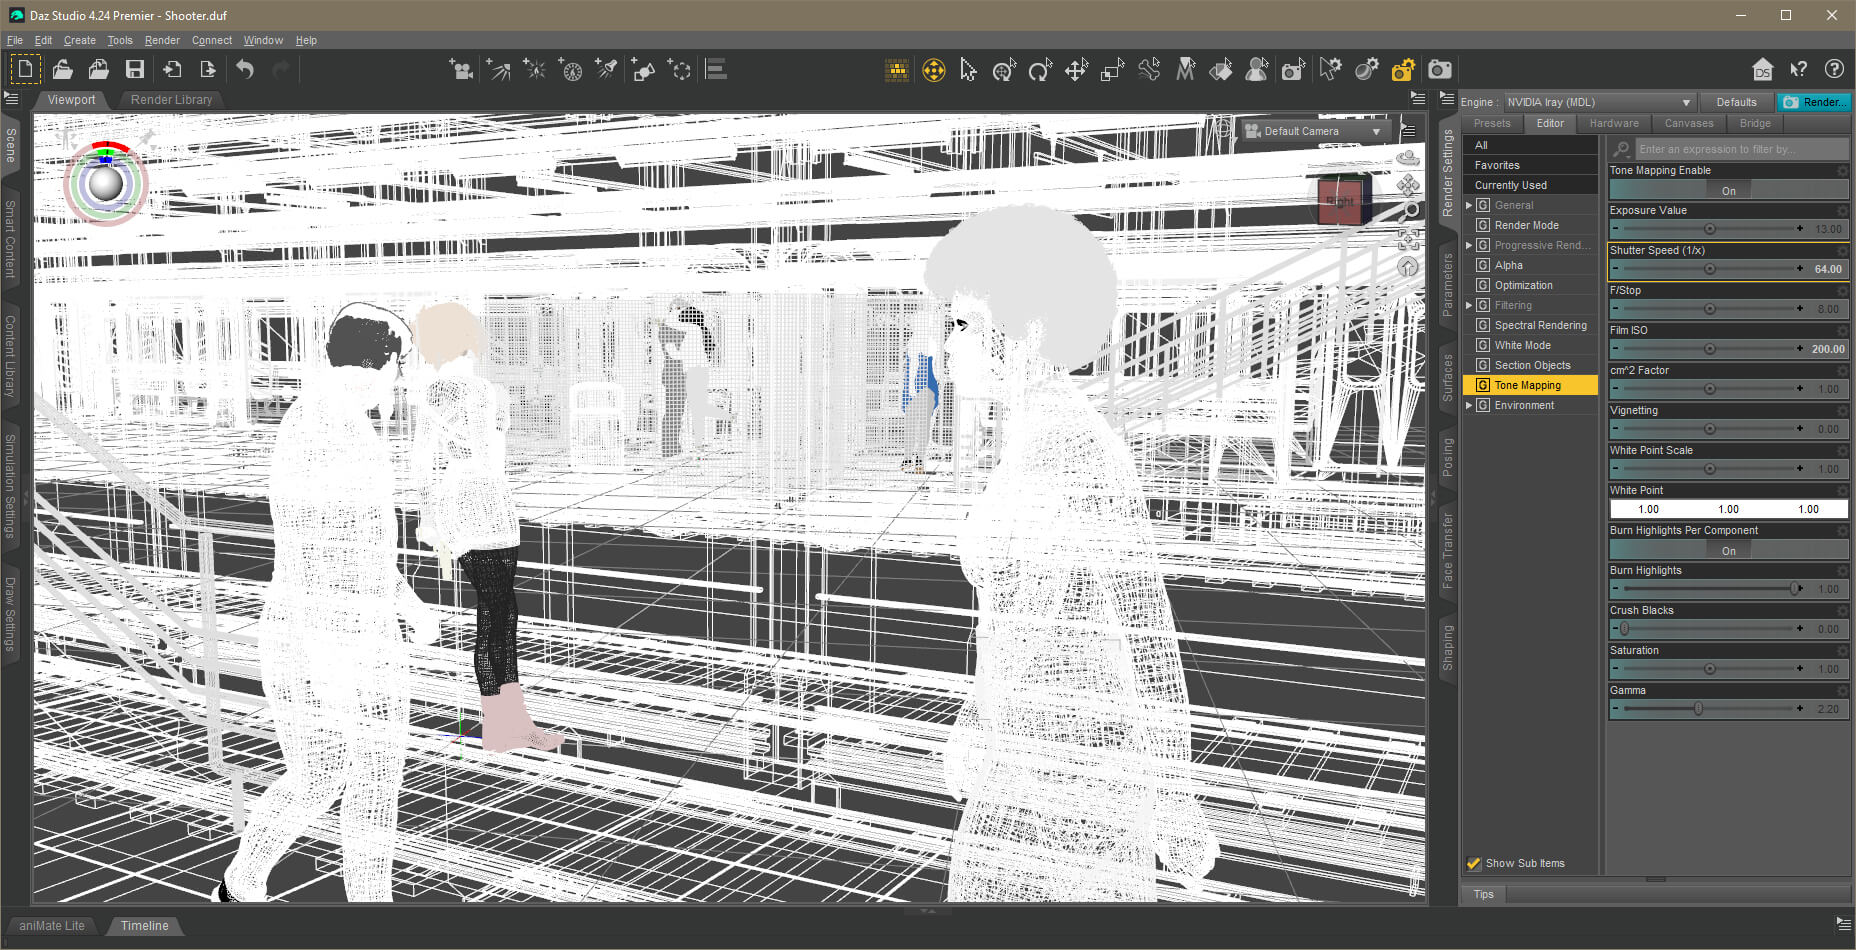The image size is (1856, 950).
Task: Click the settings filter expression field
Action: pos(1741,149)
